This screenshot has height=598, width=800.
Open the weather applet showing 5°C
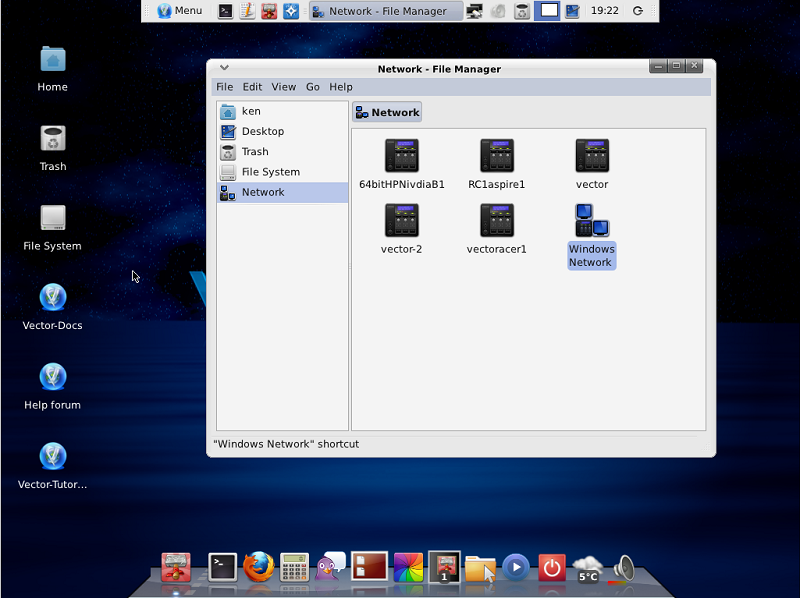[x=588, y=568]
